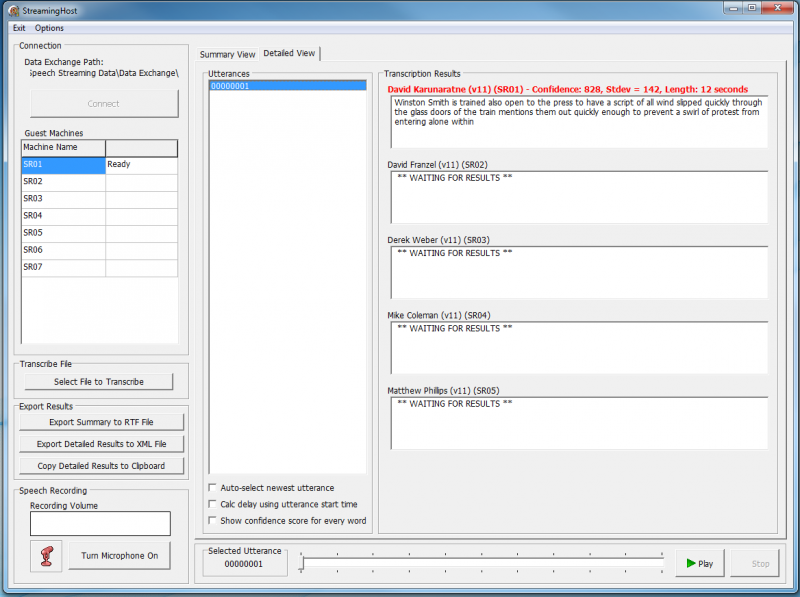Click Export Detailed Results to XML File
Screen dimensions: 800x597
pos(101,444)
